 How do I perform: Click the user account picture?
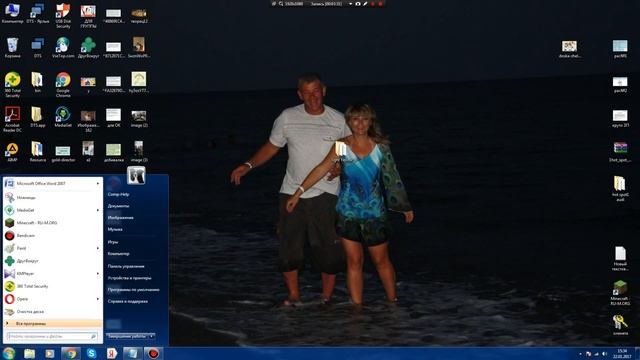136,176
